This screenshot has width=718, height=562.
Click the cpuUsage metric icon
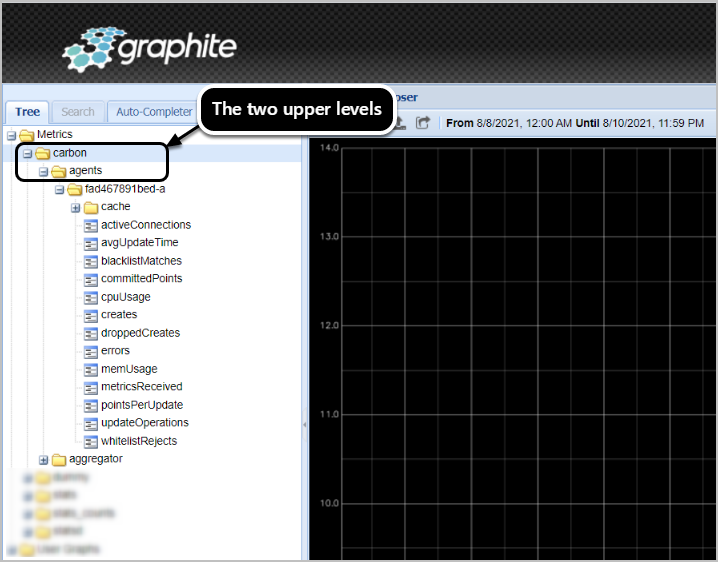(x=91, y=297)
